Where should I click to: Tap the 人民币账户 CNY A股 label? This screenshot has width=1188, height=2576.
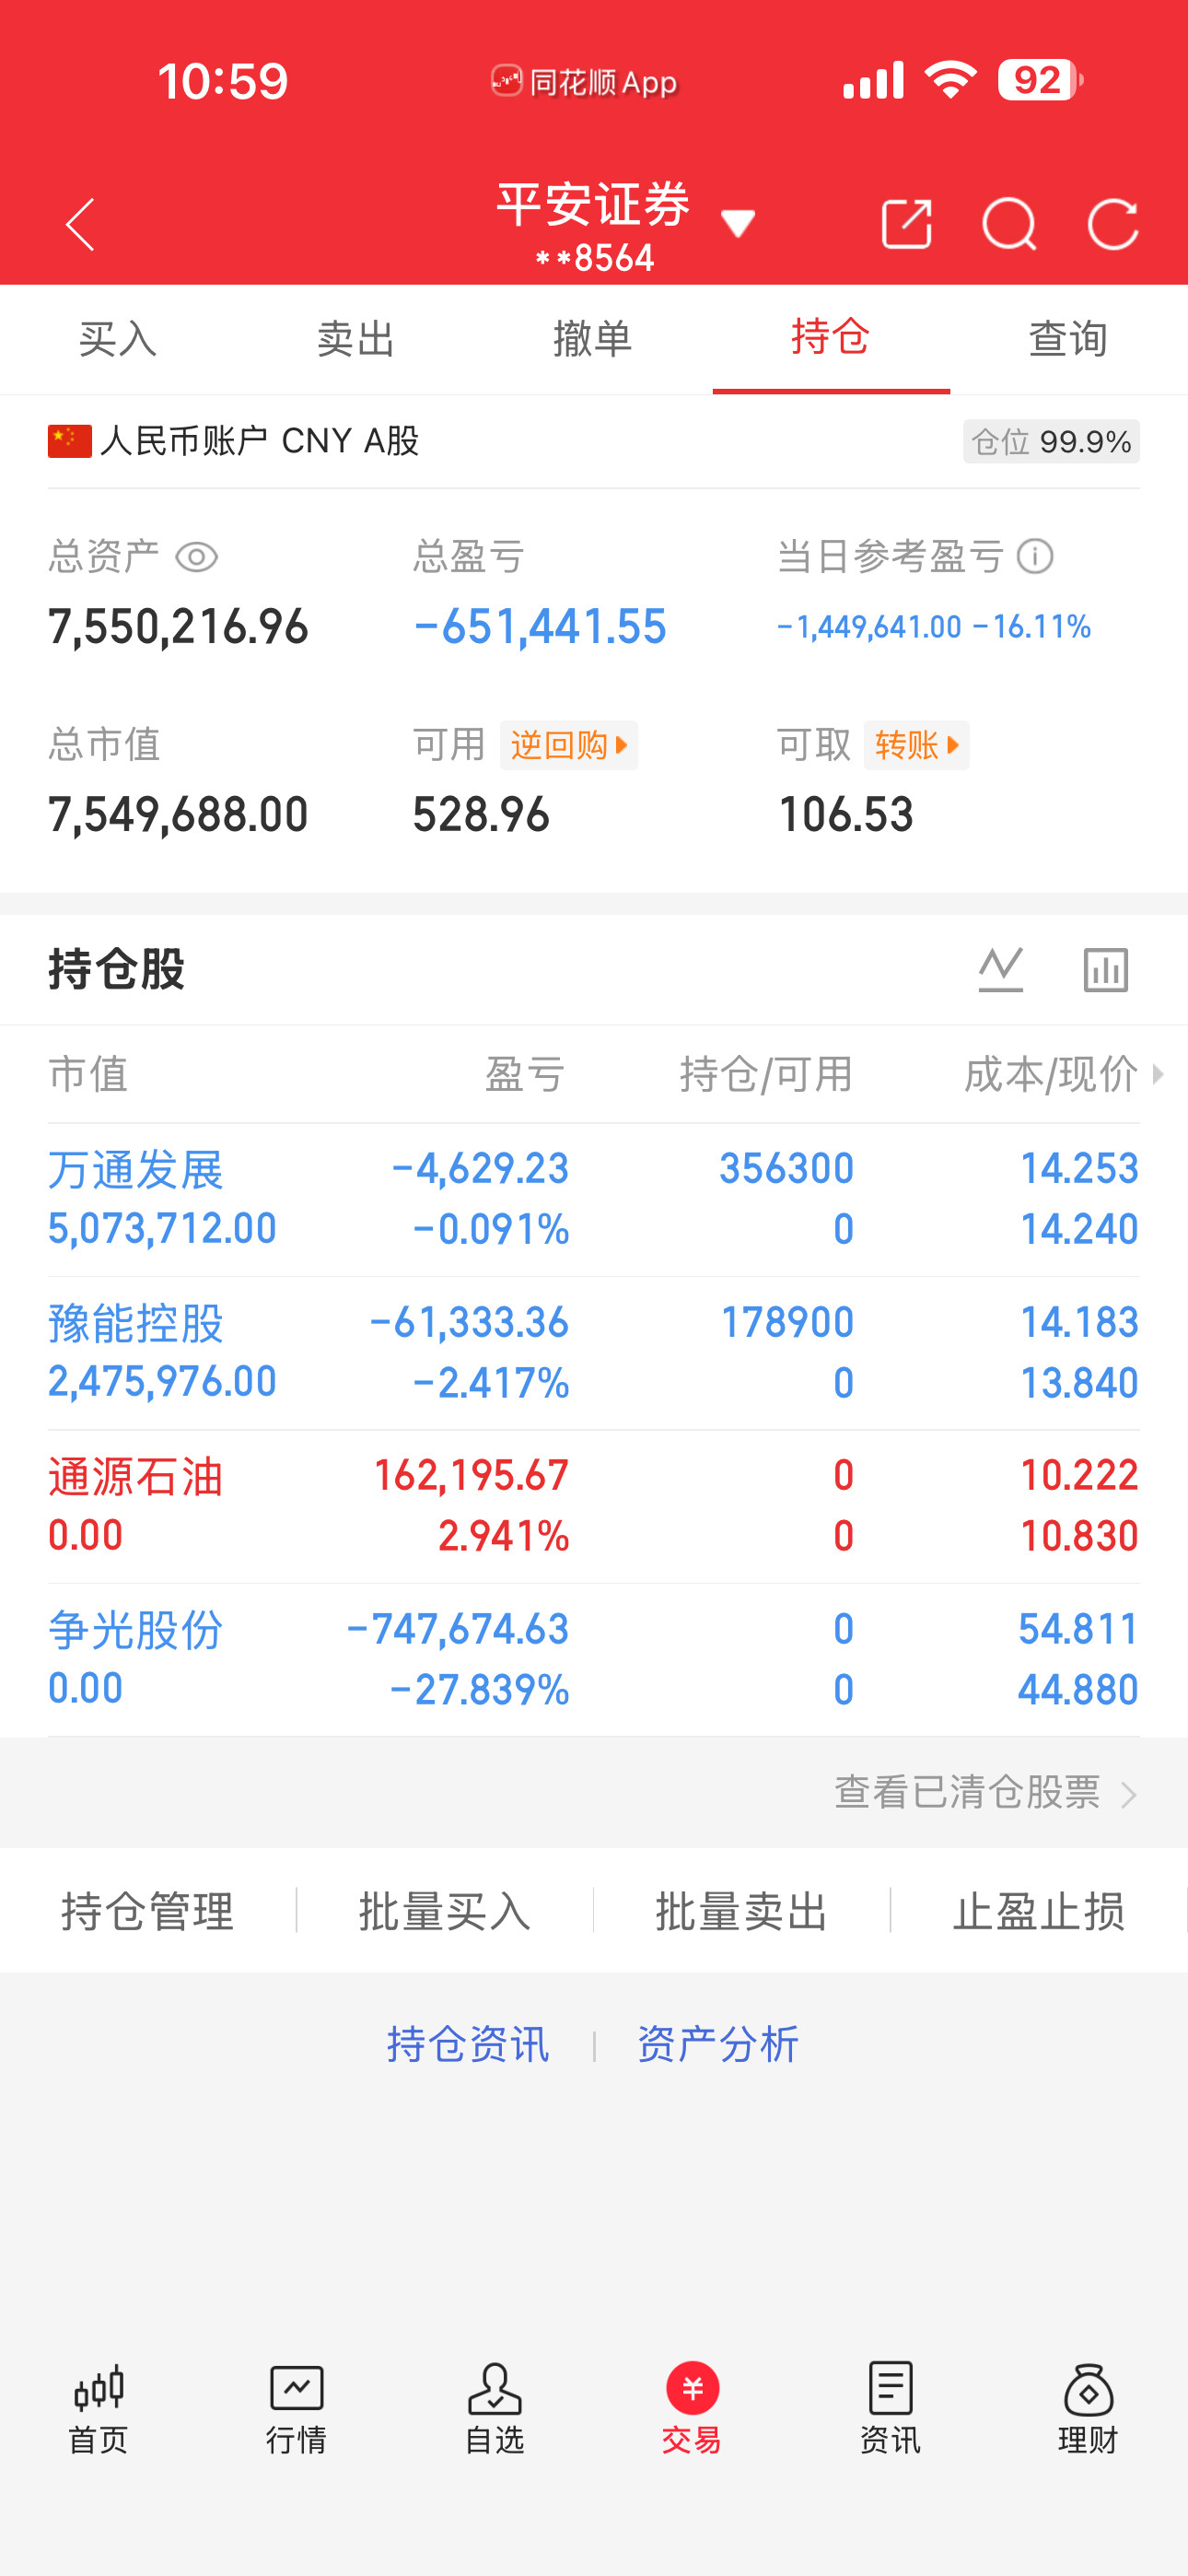tap(259, 441)
